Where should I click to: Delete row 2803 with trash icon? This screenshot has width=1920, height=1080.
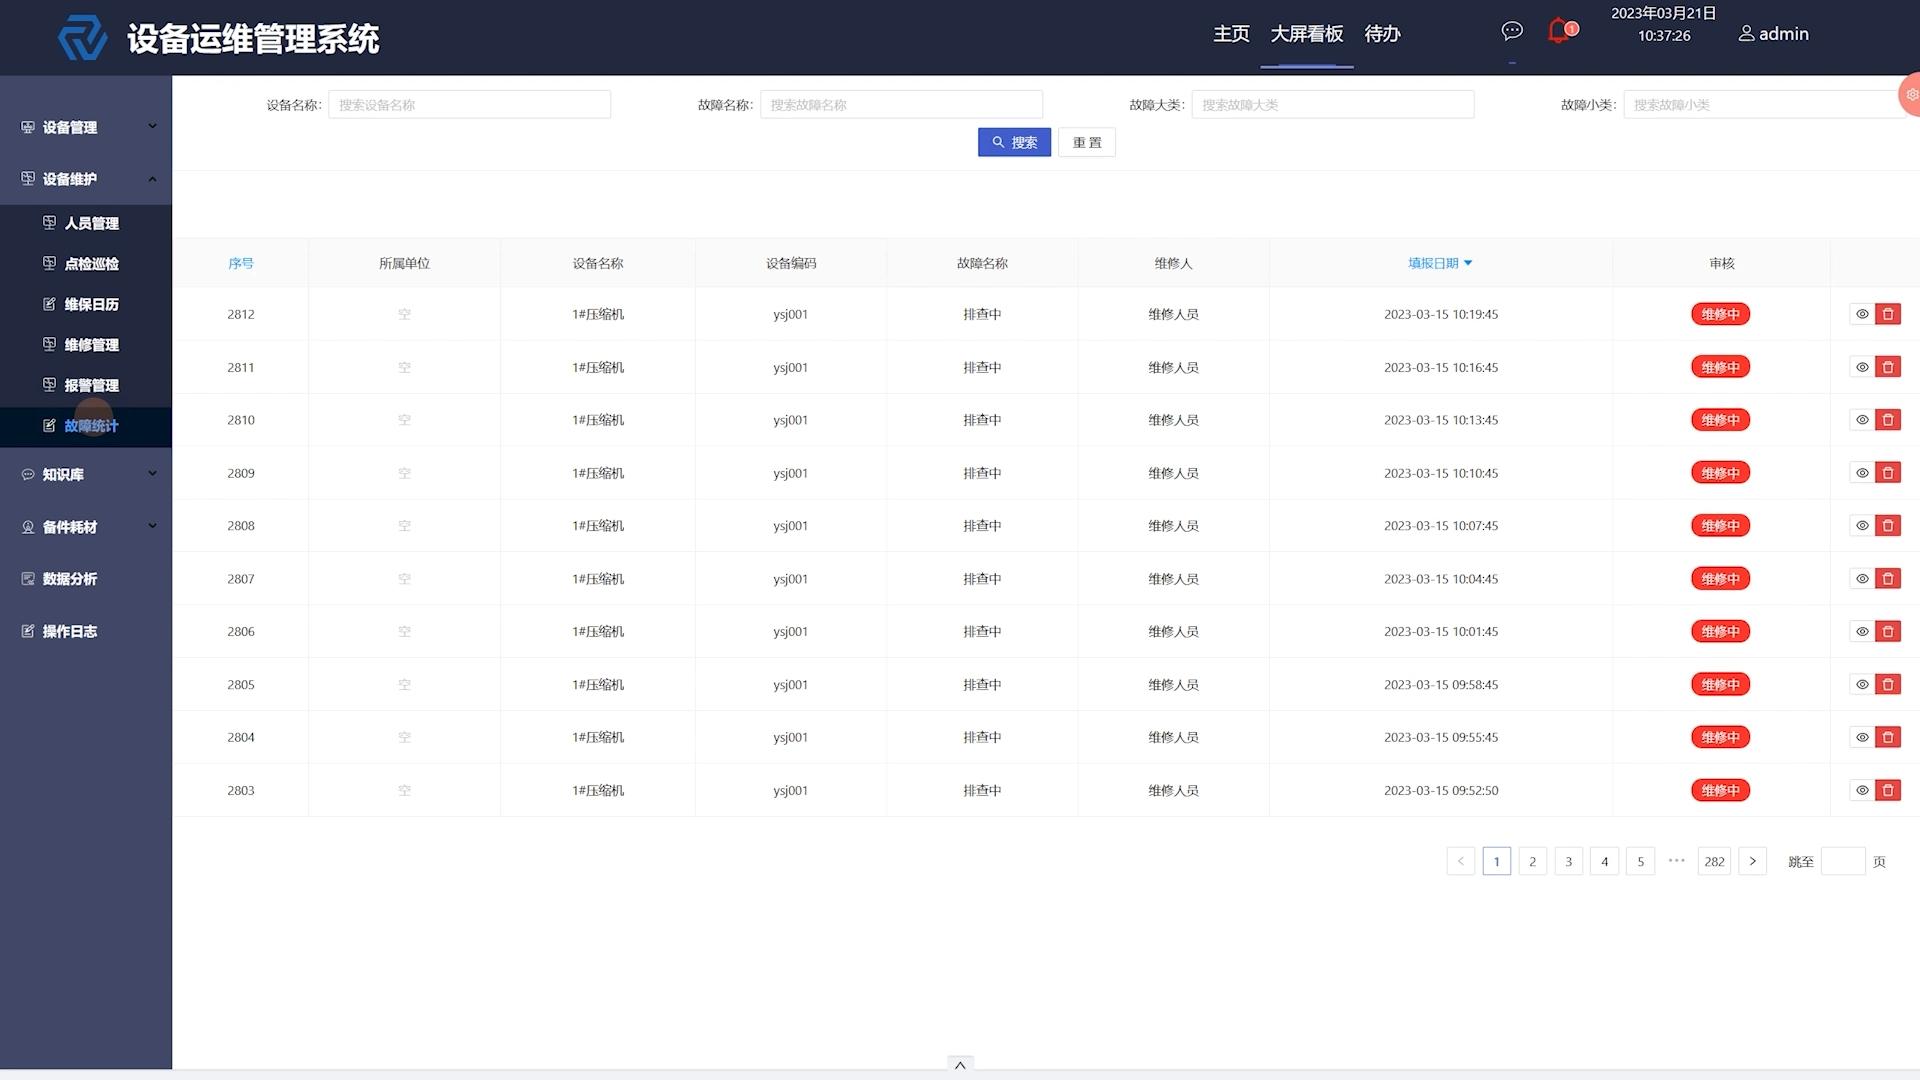1888,790
